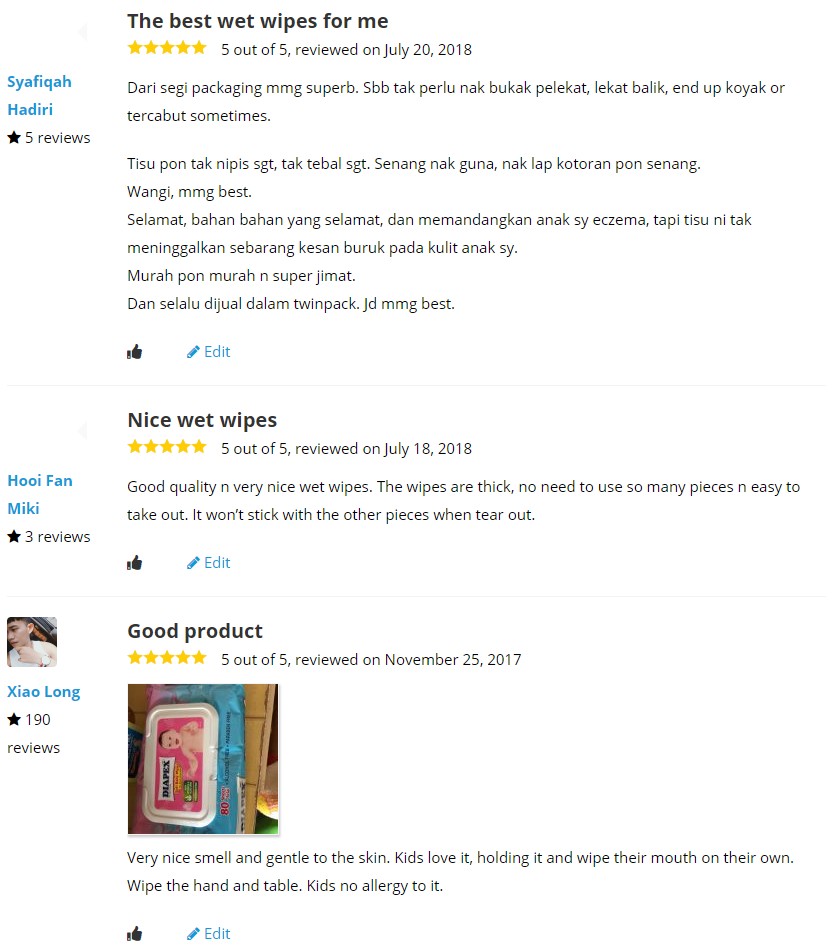Enlarge the Diapex wet wipes review photo
This screenshot has width=834, height=950.
[203, 759]
